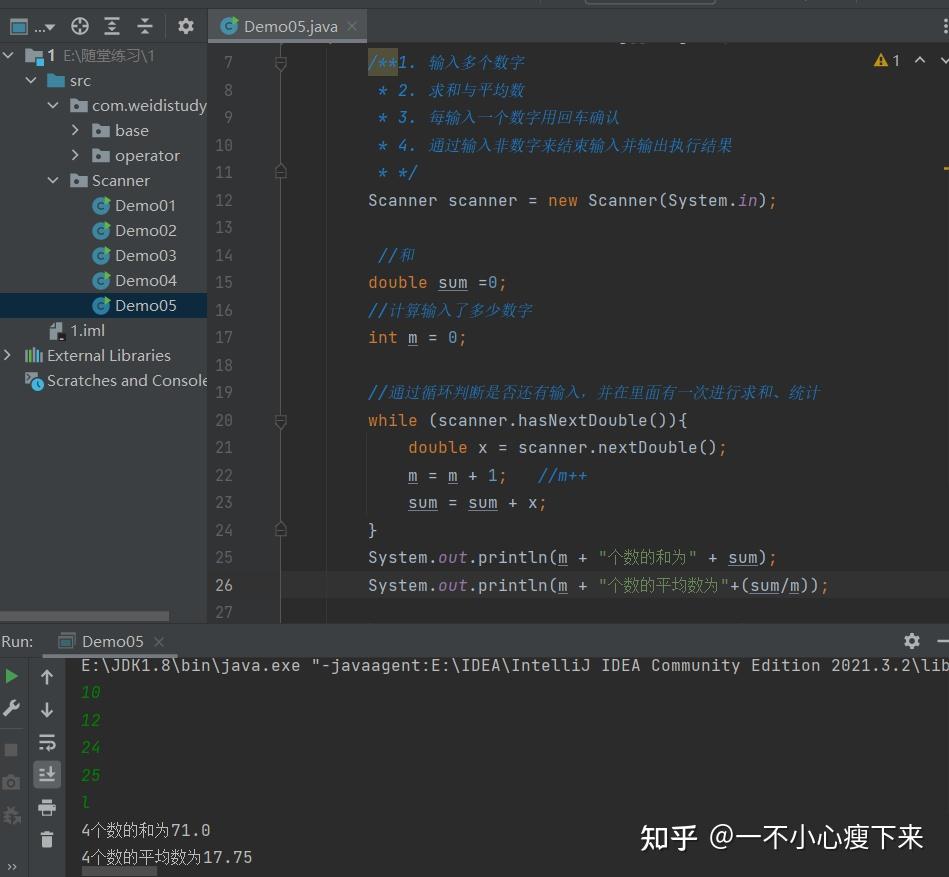
Task: Open Run panel options via gear icon
Action: point(911,640)
